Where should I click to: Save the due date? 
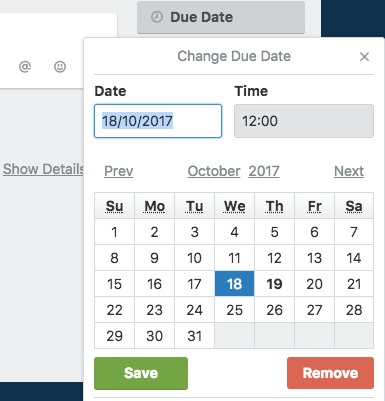coord(141,373)
